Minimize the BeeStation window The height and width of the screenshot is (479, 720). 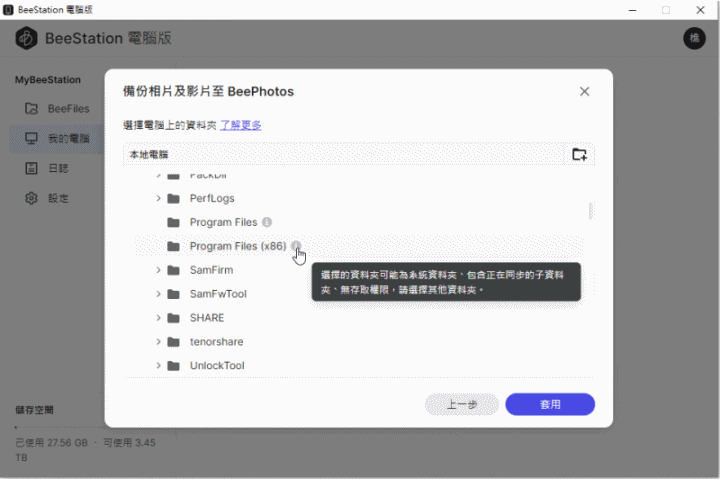pyautogui.click(x=632, y=10)
